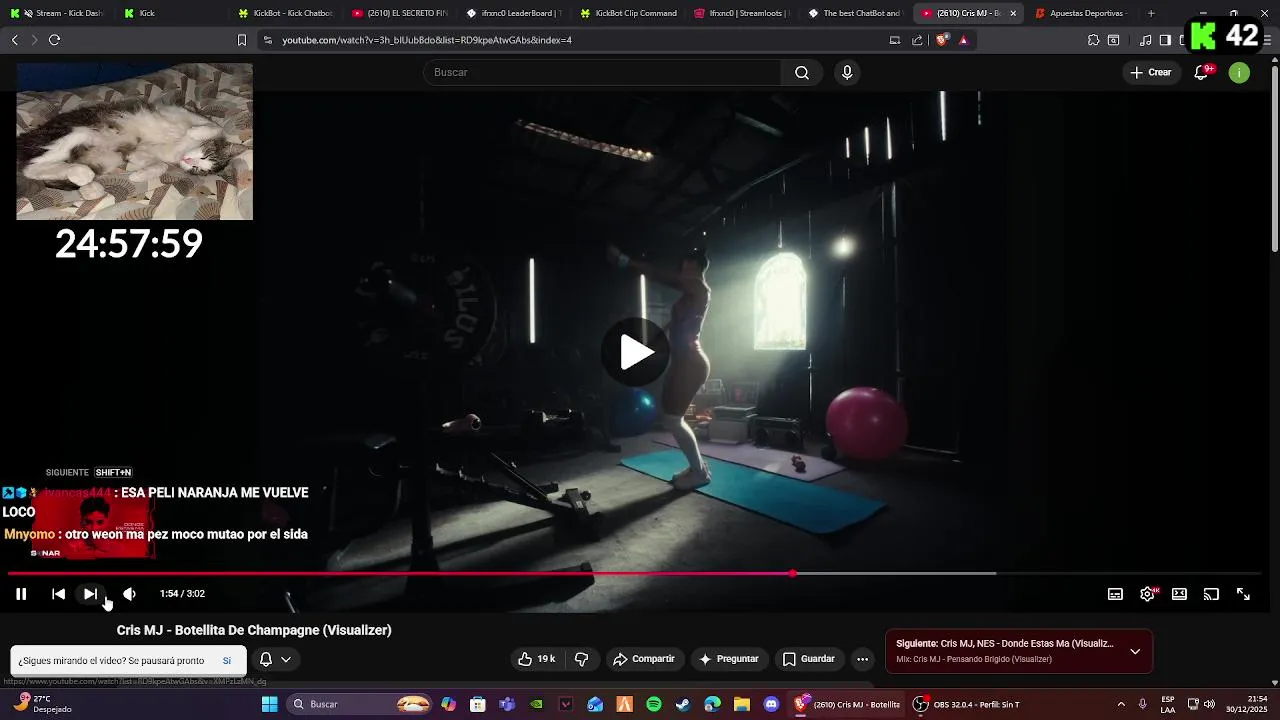Bookmark this page icon

(241, 40)
